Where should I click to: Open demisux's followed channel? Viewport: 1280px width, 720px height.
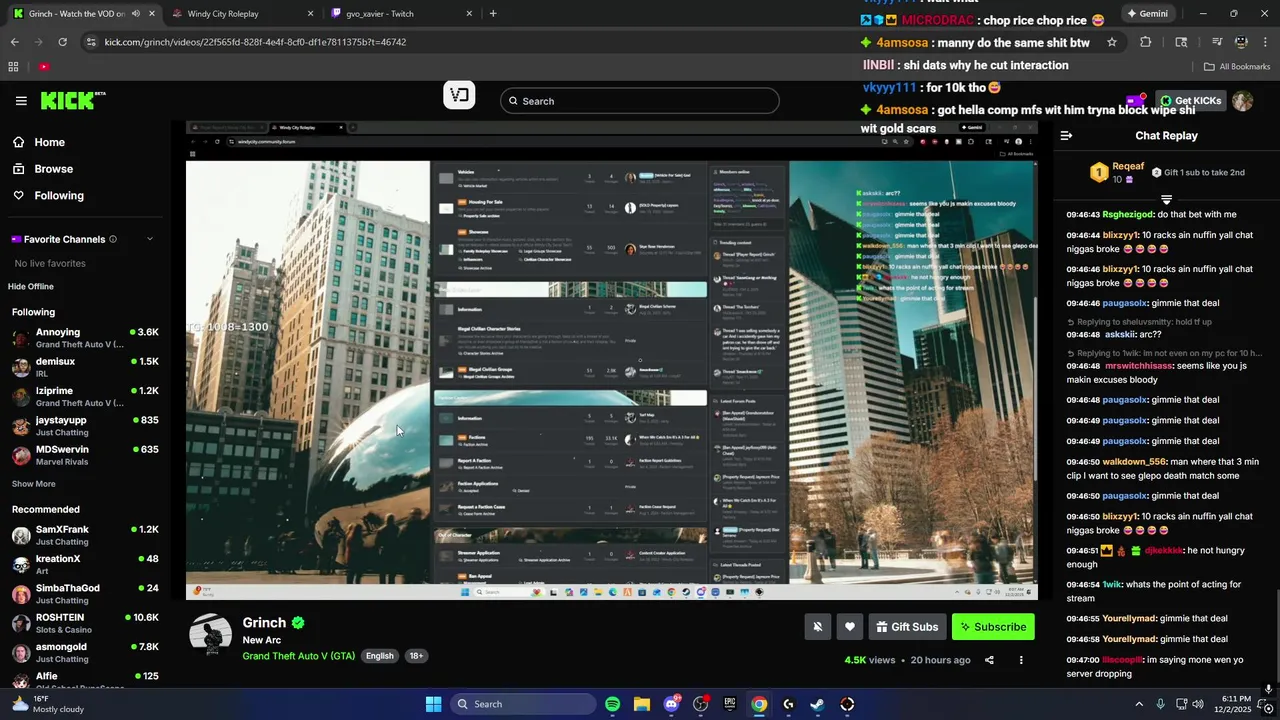point(85,367)
